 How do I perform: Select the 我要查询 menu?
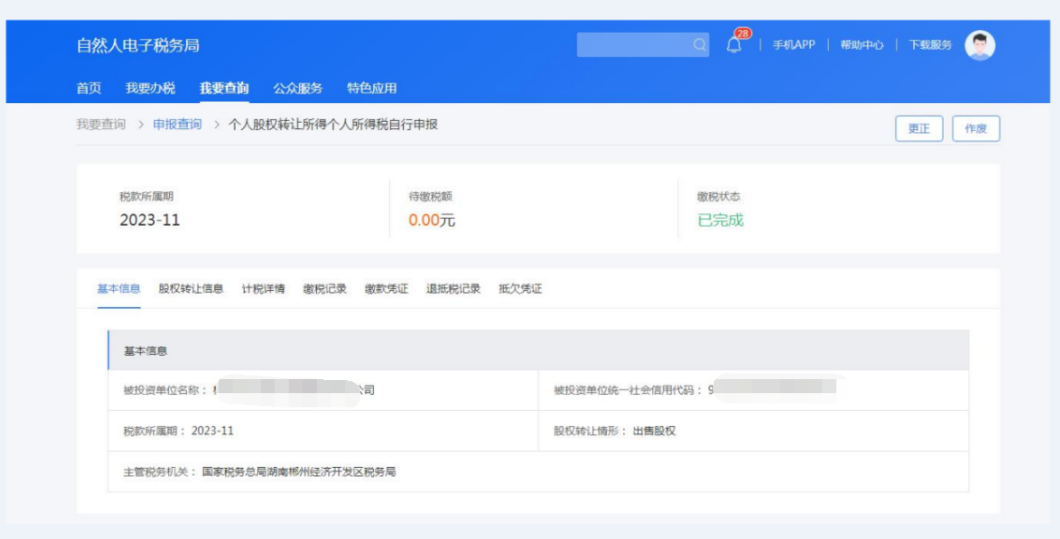click(224, 88)
